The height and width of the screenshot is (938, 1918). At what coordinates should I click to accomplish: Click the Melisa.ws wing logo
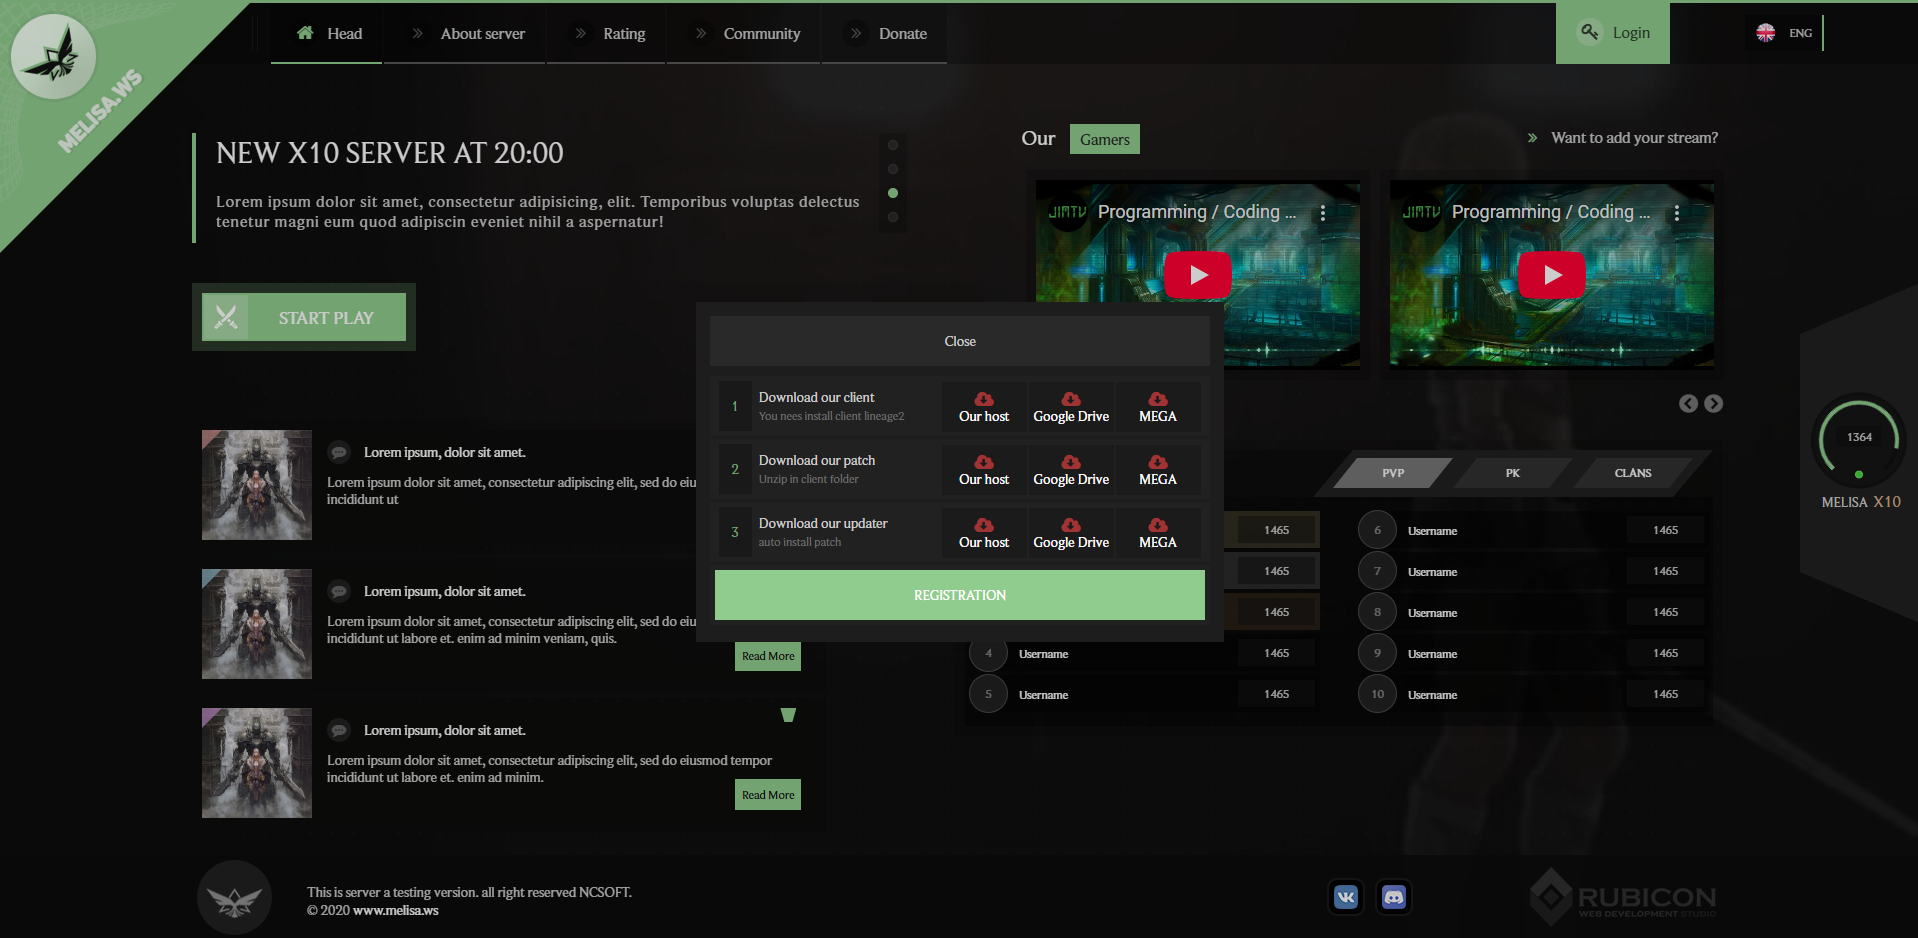[53, 57]
